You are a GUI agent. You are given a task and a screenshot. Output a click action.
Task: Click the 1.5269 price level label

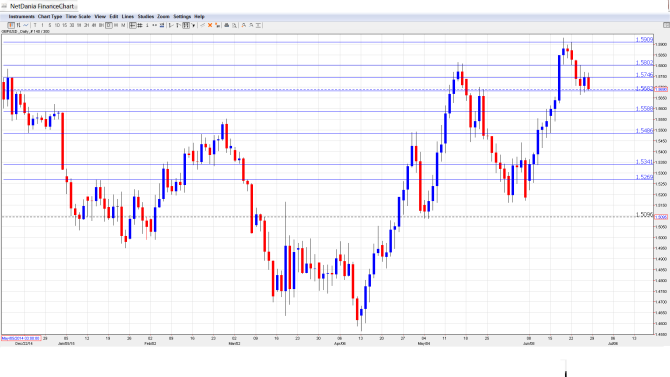(644, 177)
